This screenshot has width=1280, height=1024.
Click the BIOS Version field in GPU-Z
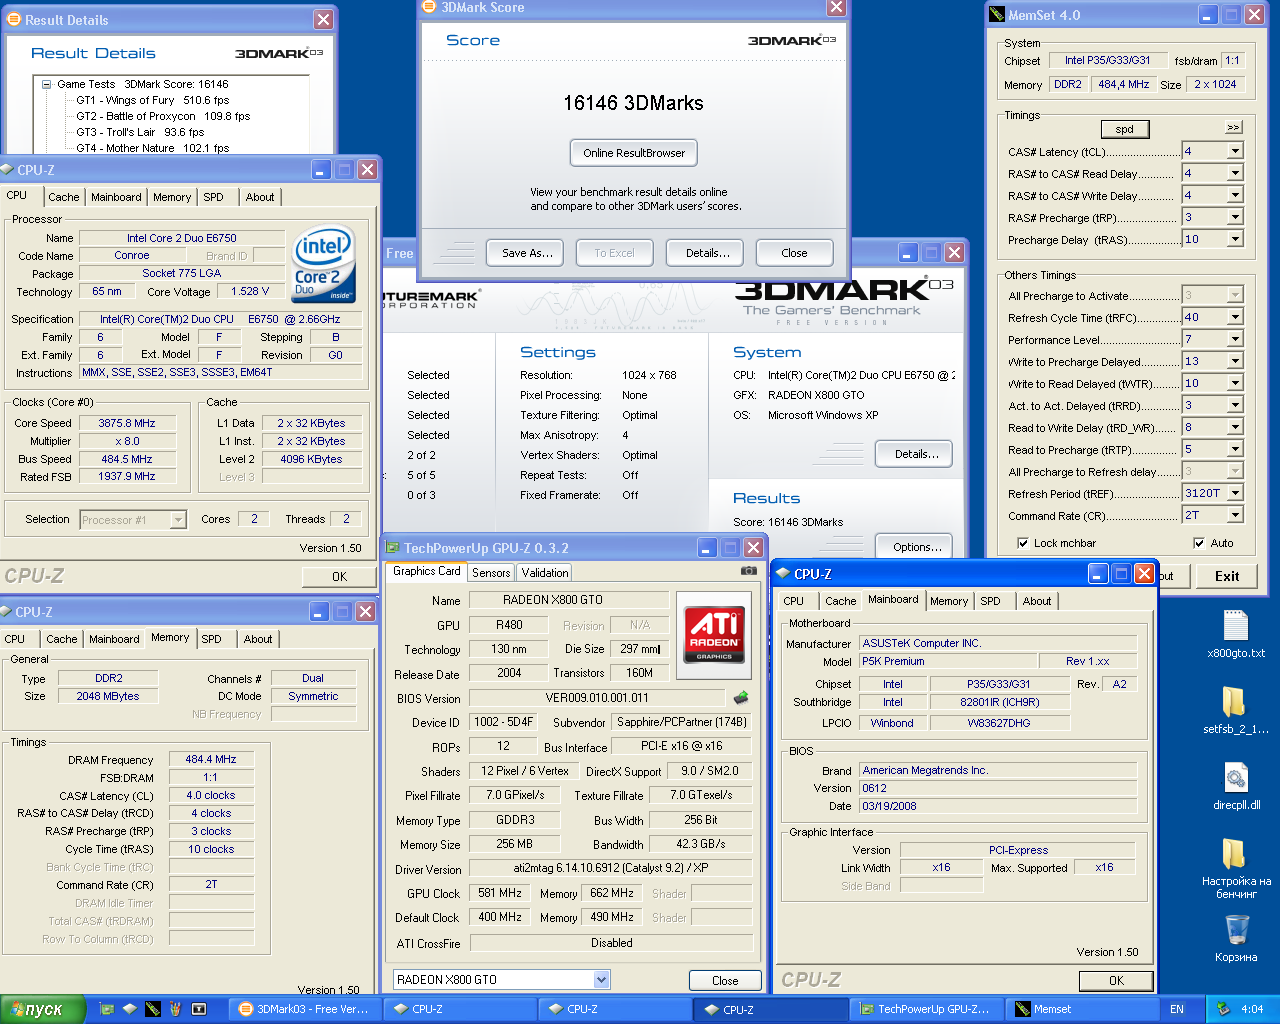(597, 698)
